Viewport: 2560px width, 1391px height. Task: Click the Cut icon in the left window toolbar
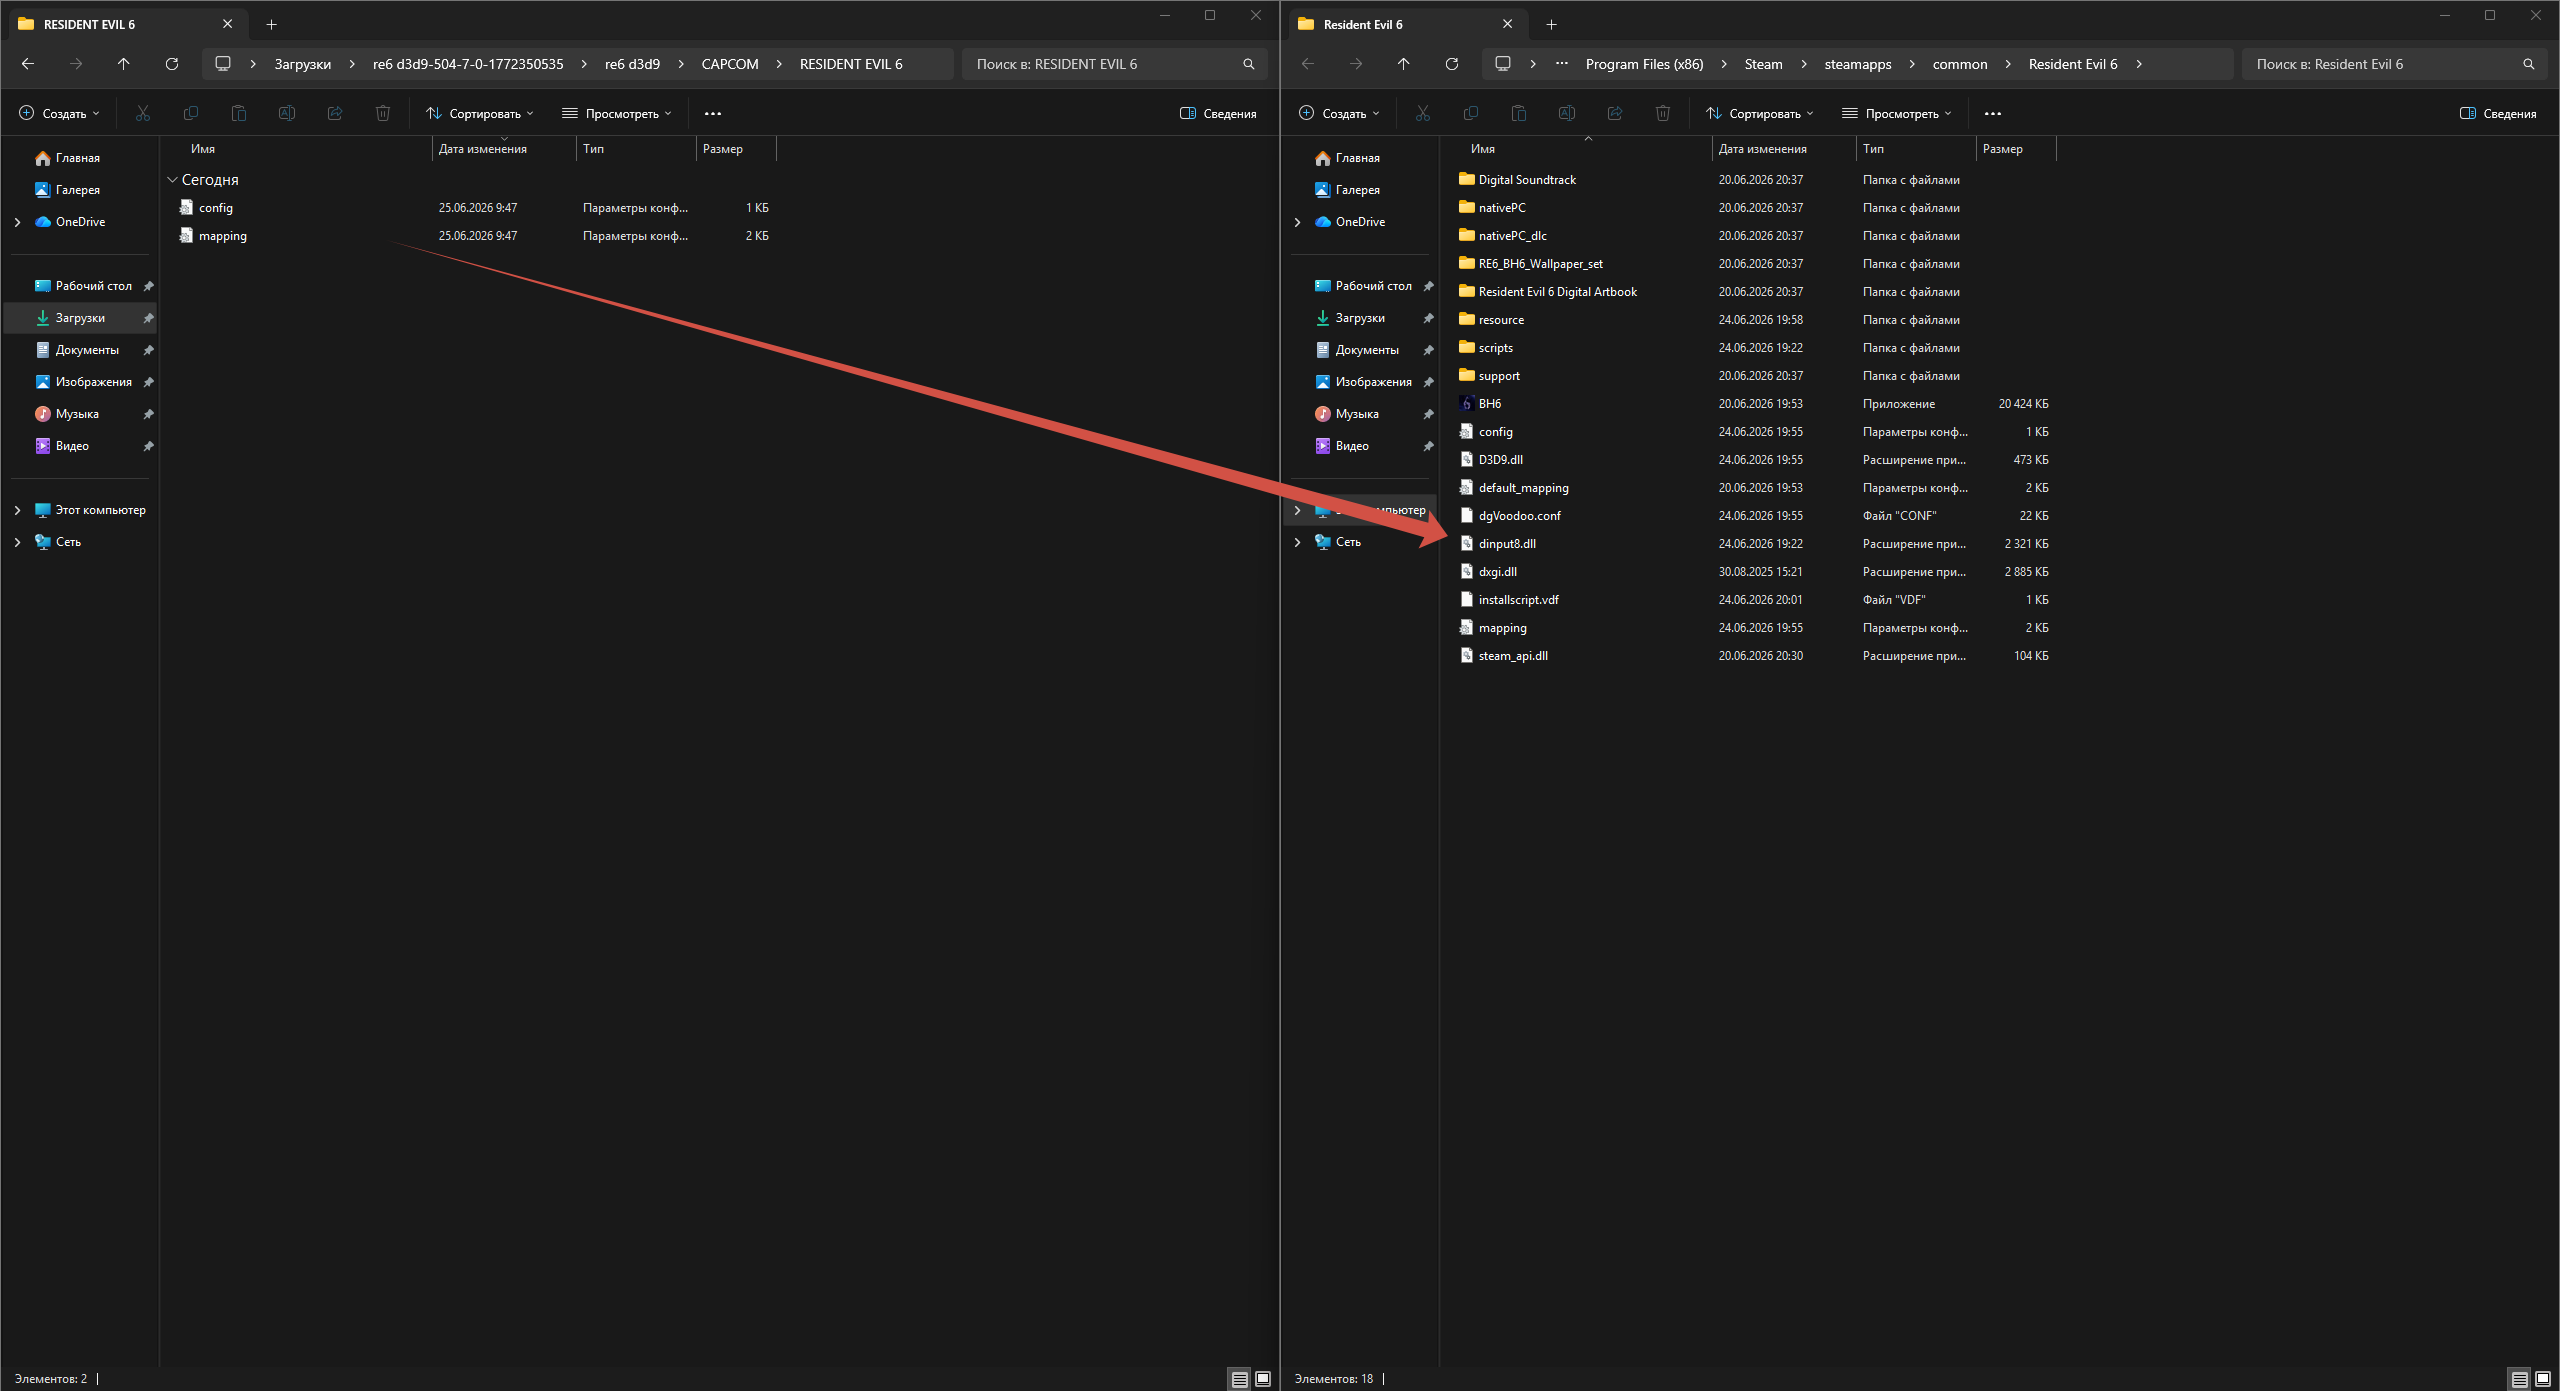[x=143, y=113]
